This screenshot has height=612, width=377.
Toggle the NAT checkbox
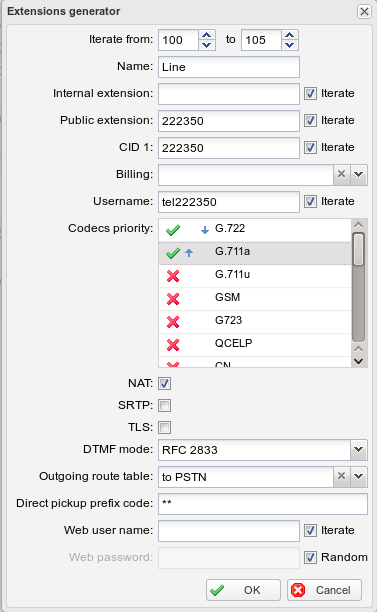click(164, 383)
